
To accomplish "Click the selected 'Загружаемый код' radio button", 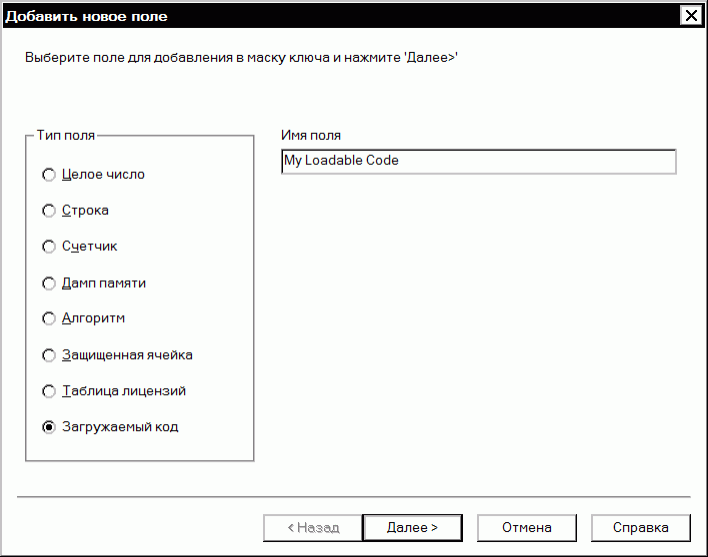I will coord(48,427).
